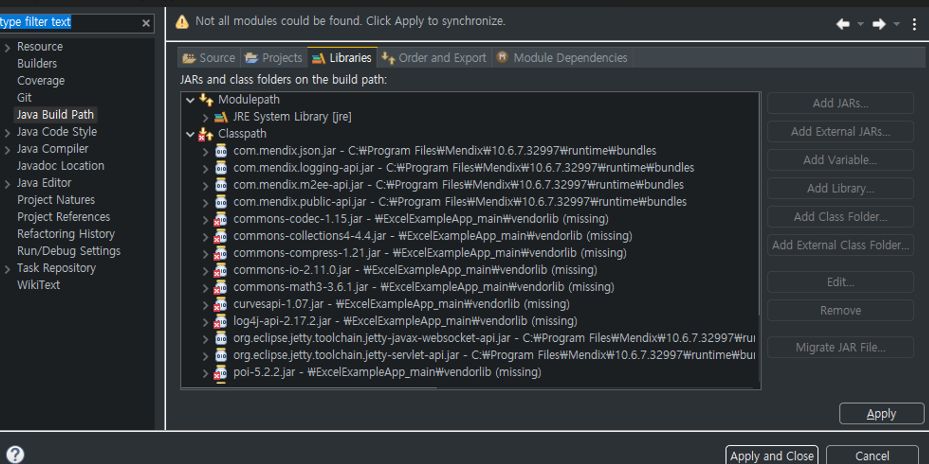
Task: Click the commons-math3-3.6.1.jar missing icon
Action: [x=220, y=287]
